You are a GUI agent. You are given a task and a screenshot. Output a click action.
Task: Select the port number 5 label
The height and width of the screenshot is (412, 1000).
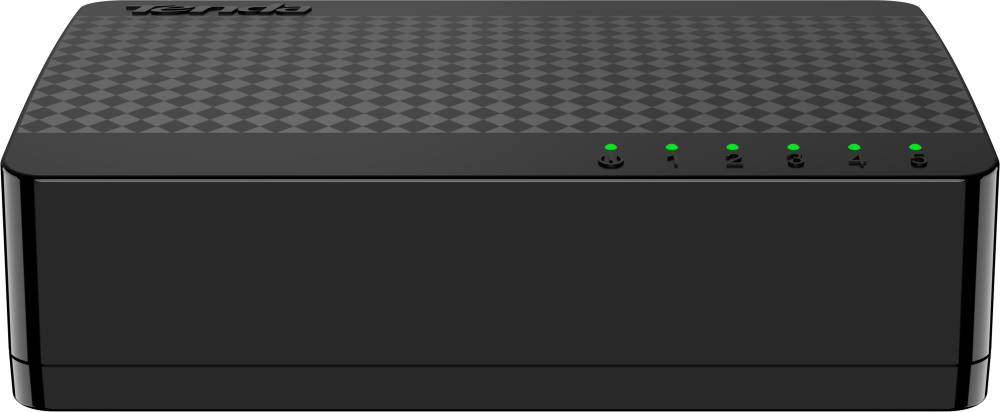918,161
